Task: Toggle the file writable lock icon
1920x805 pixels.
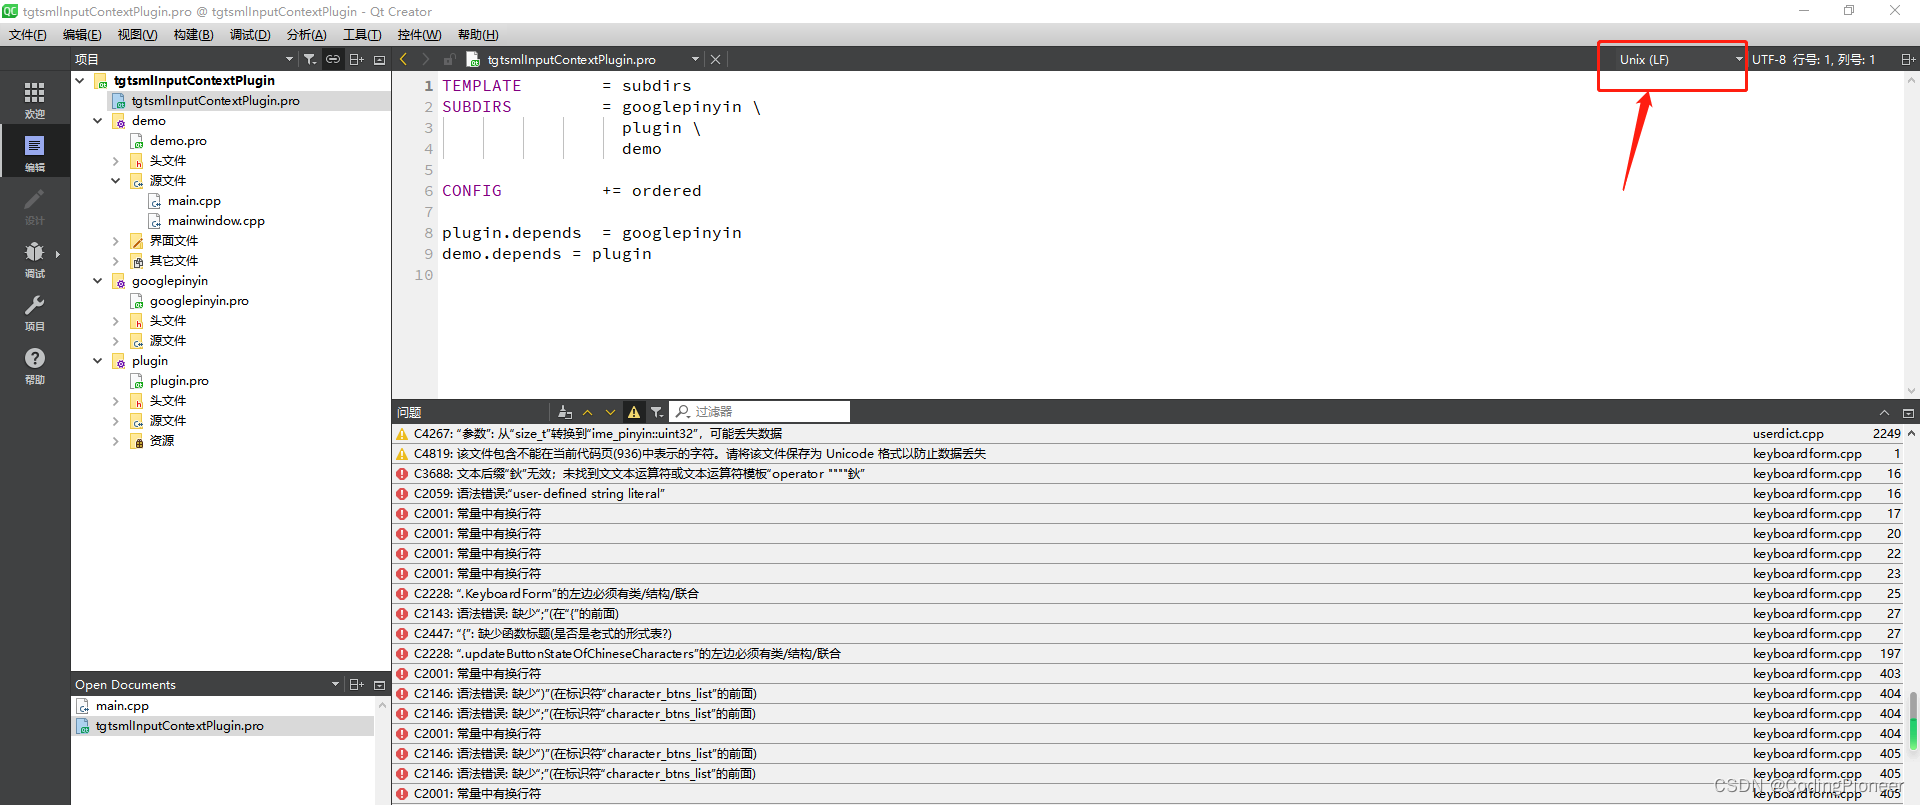Action: [450, 60]
